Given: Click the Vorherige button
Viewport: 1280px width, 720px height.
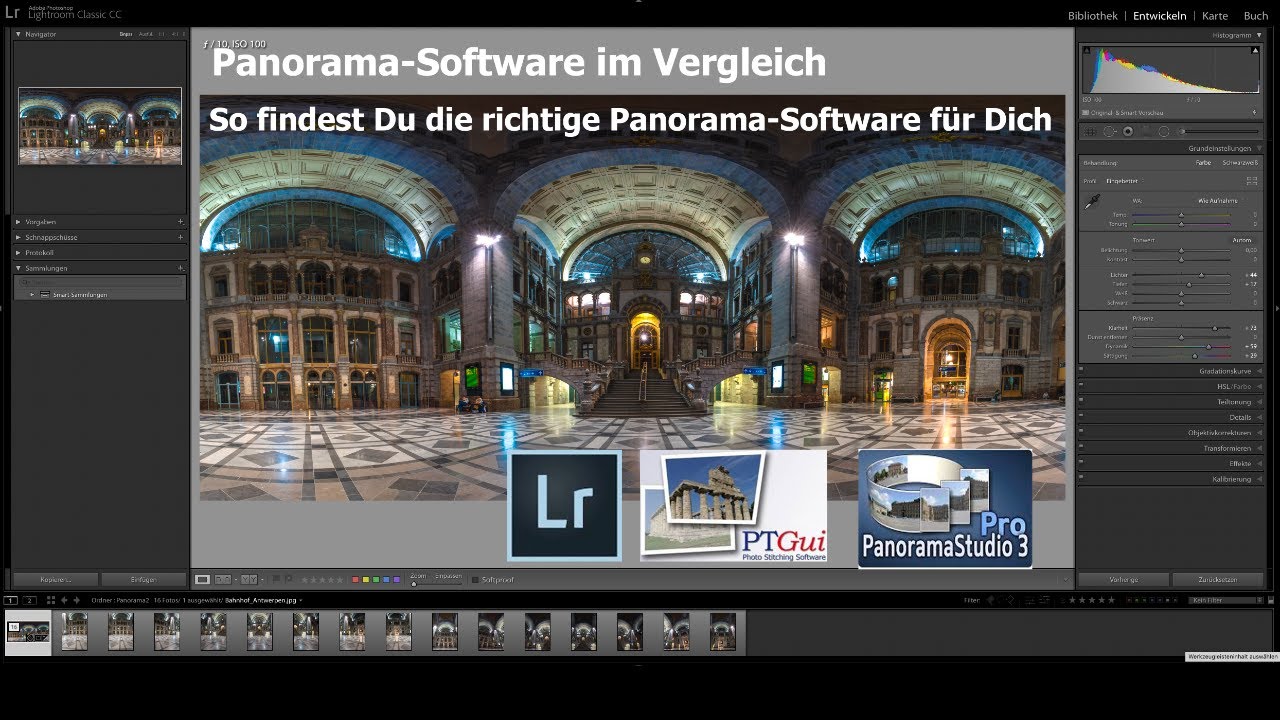Looking at the screenshot, I should coord(1123,579).
